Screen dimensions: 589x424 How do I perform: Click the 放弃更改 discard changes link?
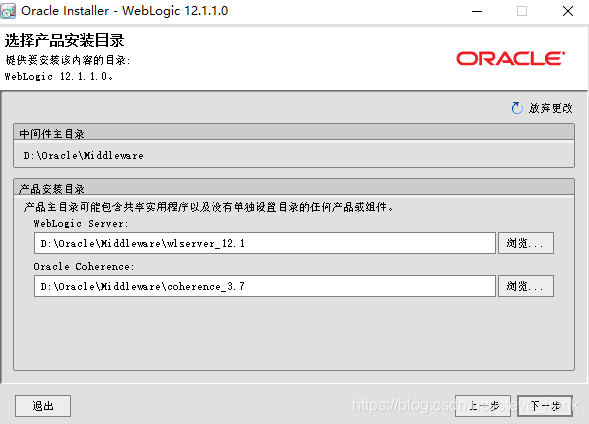[x=550, y=108]
